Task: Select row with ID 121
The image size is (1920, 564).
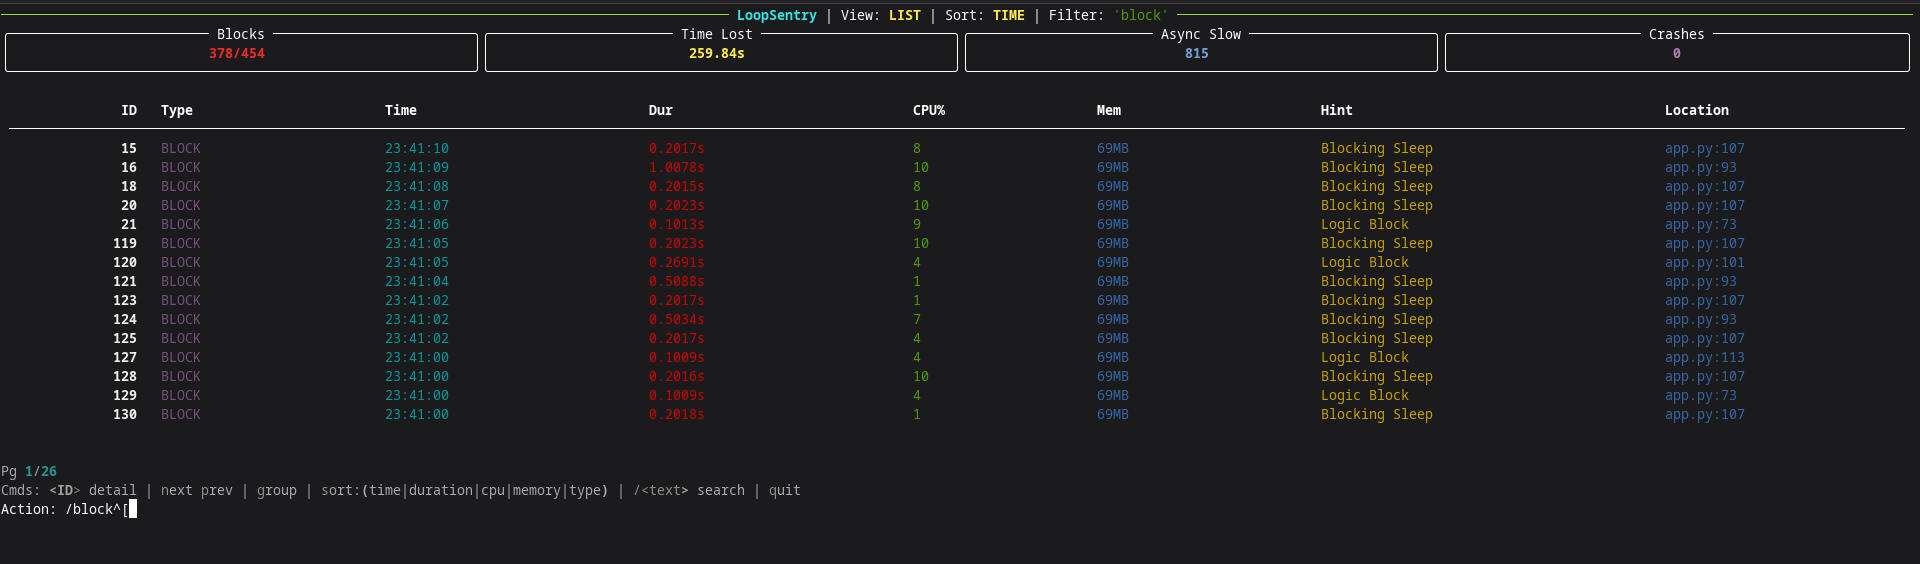Action: (x=957, y=282)
